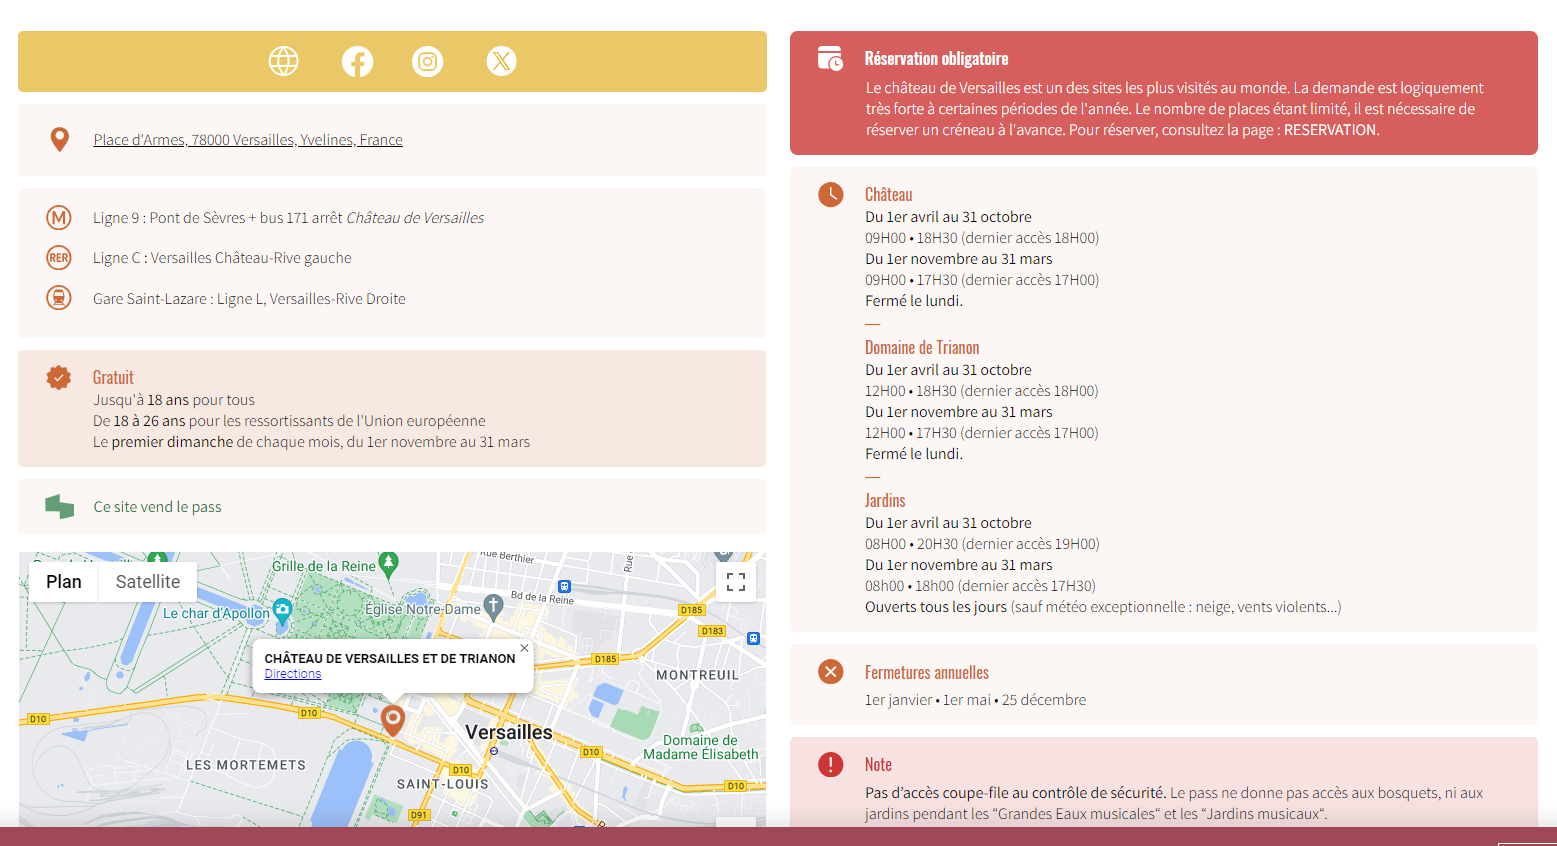Click the orange map marker pin
The width and height of the screenshot is (1557, 846).
[393, 720]
